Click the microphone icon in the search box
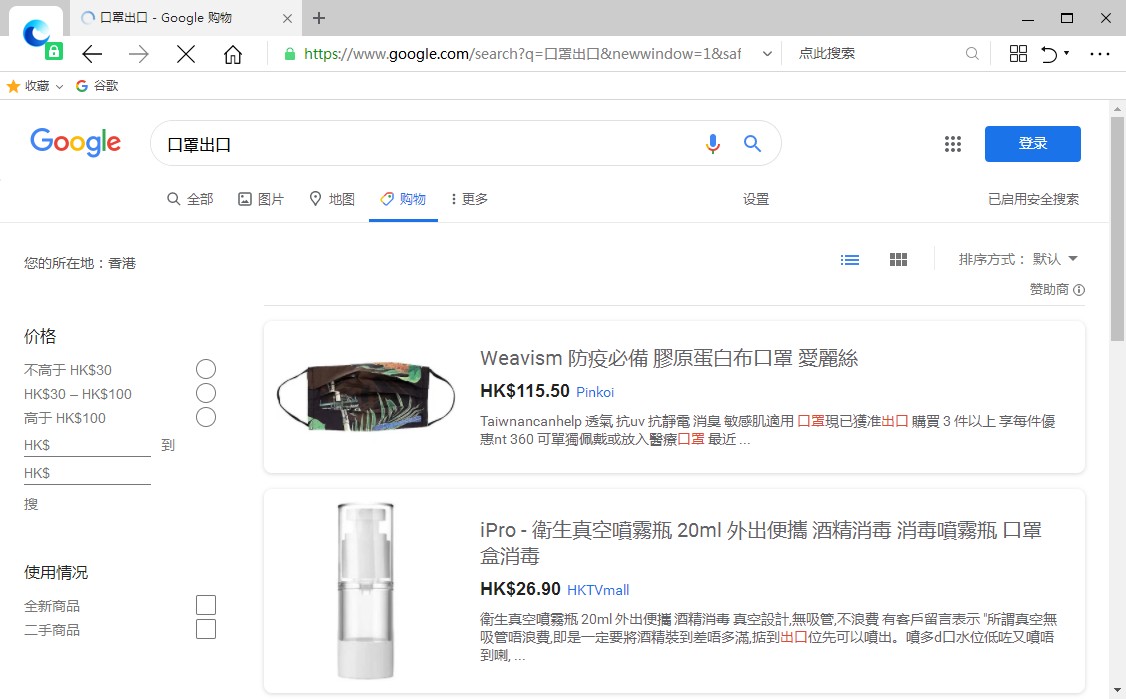This screenshot has width=1126, height=699. tap(713, 144)
